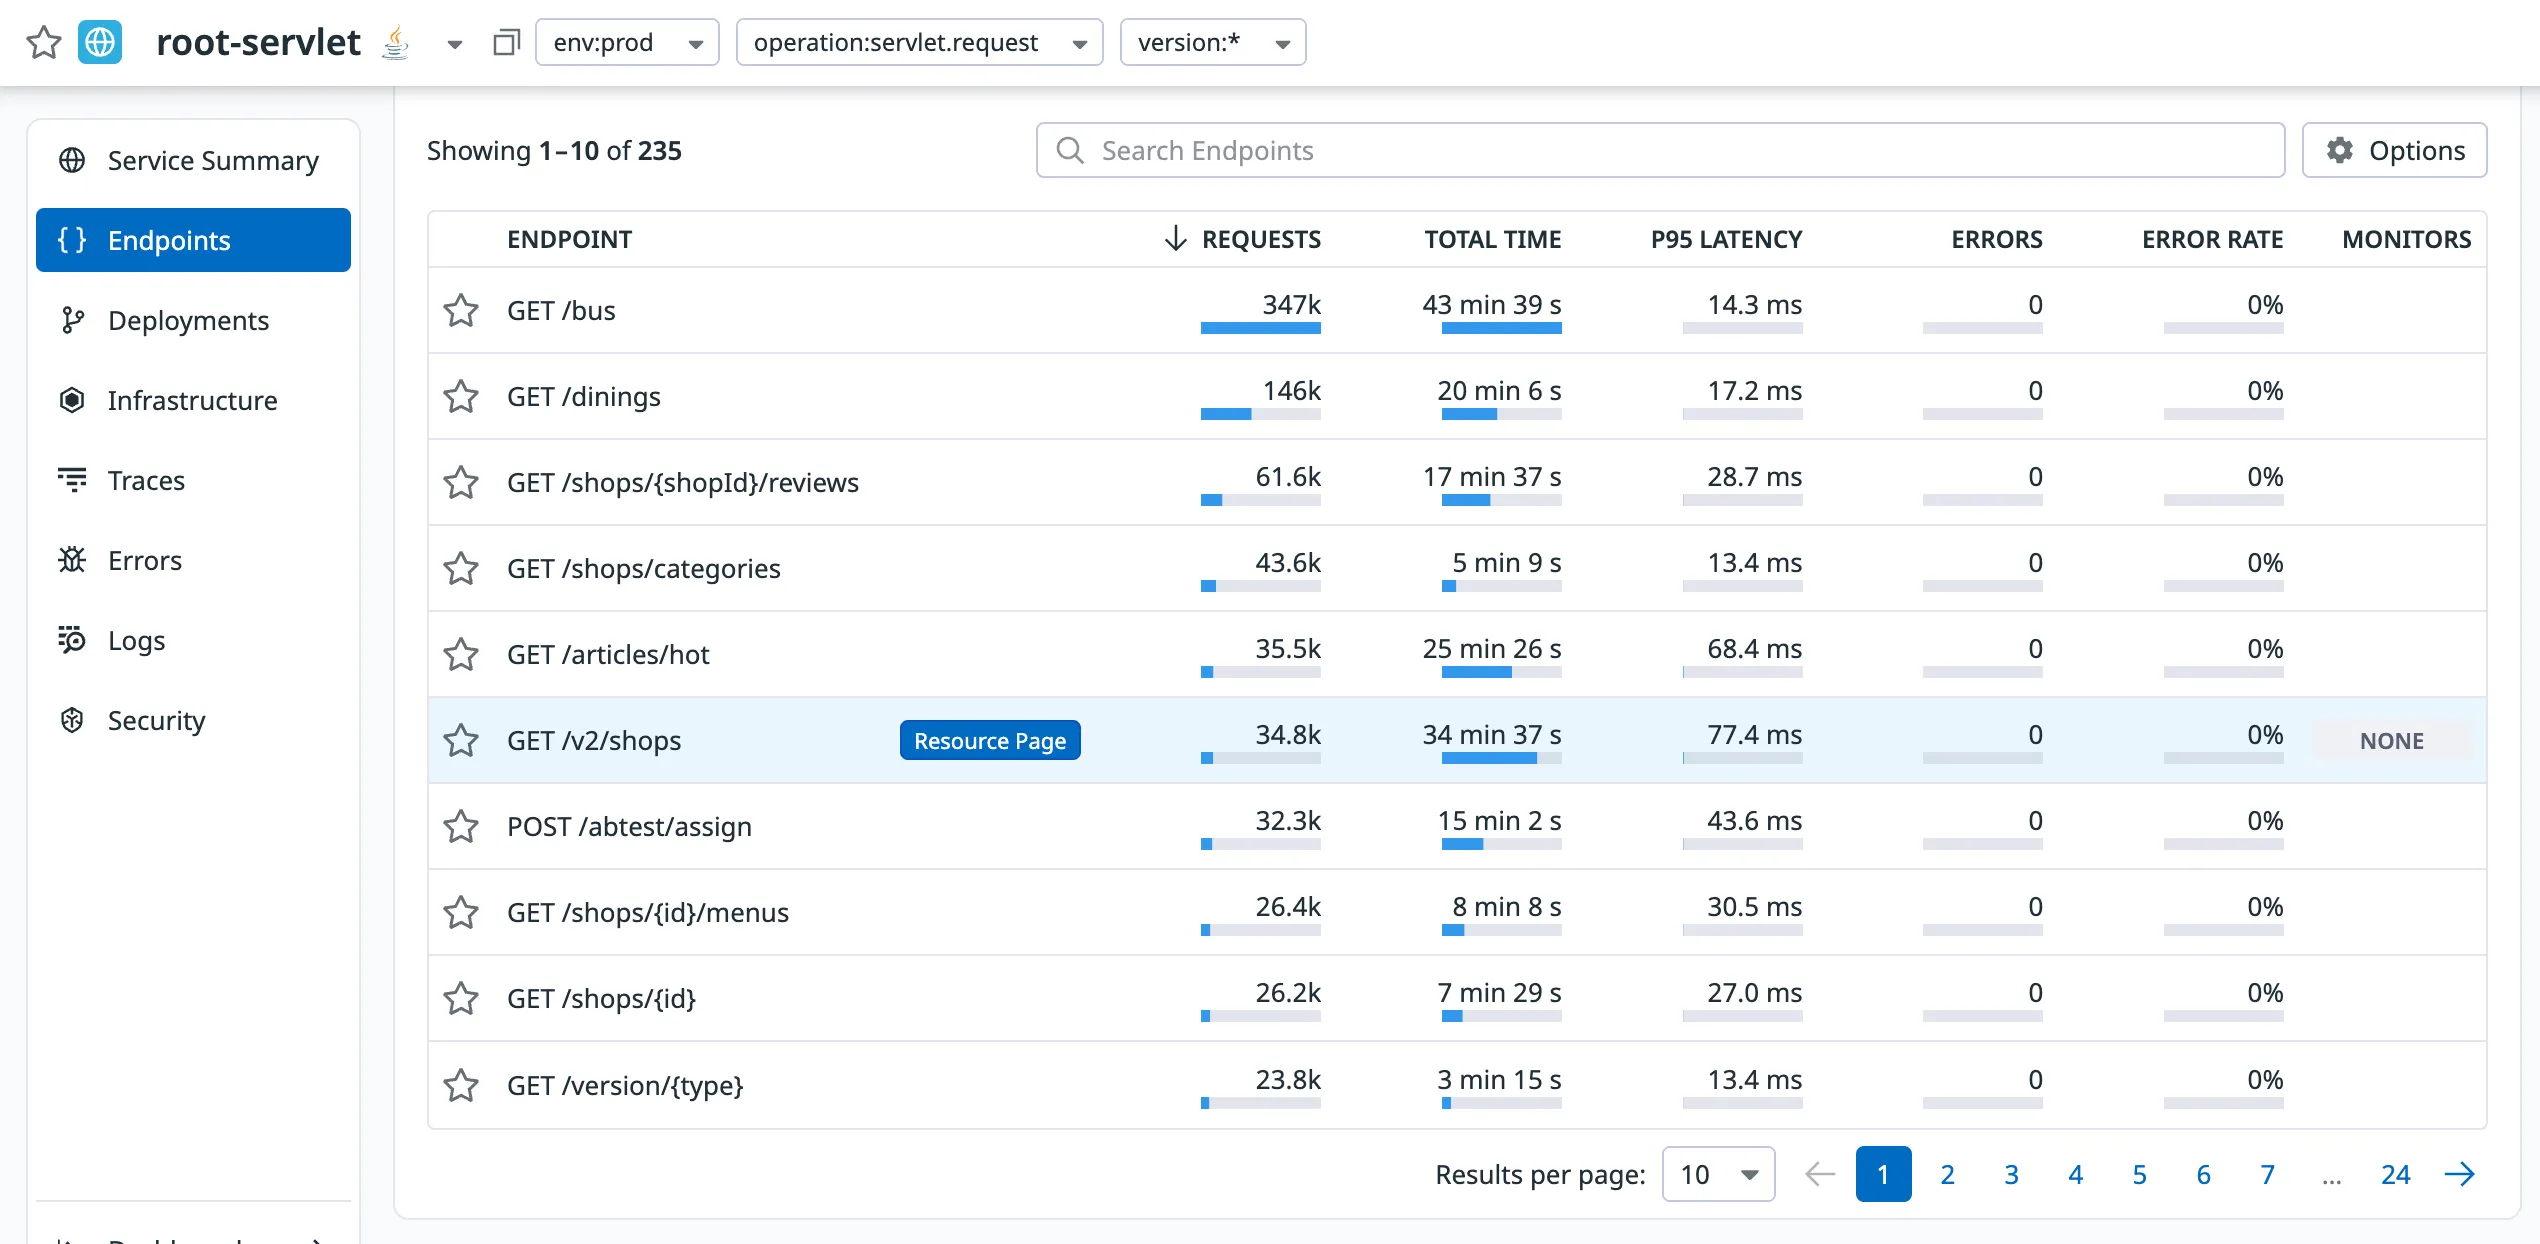Change results per page dropdown
This screenshot has width=2540, height=1244.
coord(1718,1174)
